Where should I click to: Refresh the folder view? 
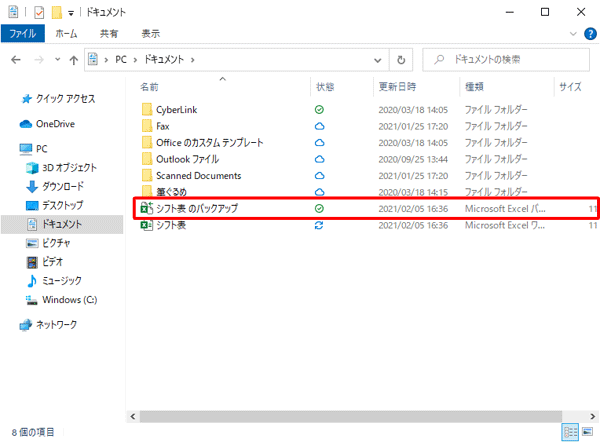pos(401,60)
